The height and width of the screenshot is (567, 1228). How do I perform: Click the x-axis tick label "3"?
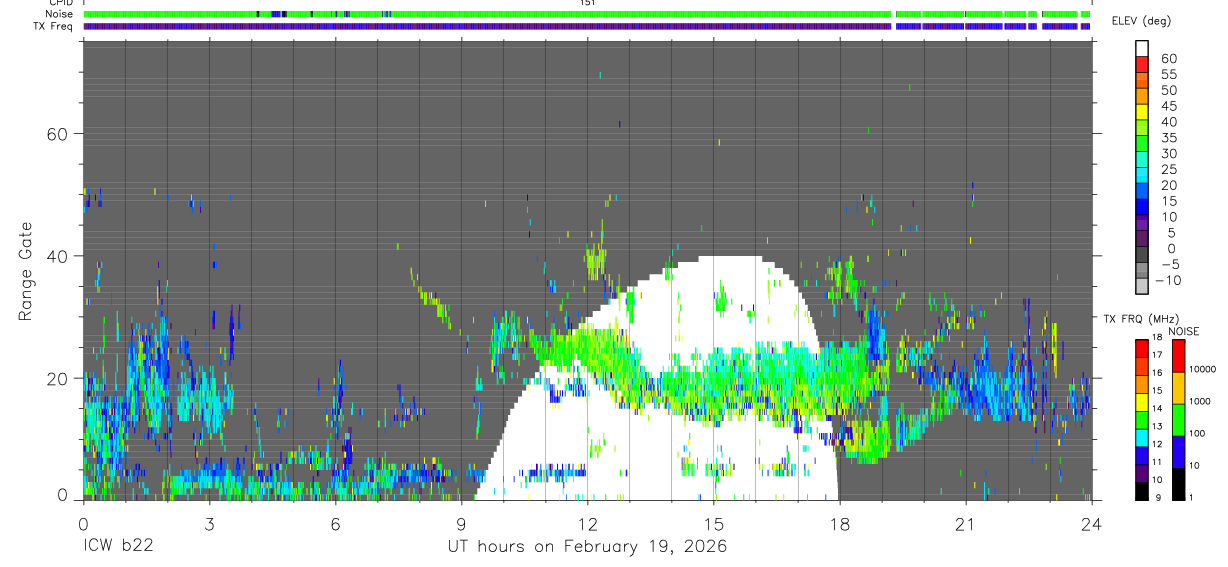pos(209,523)
